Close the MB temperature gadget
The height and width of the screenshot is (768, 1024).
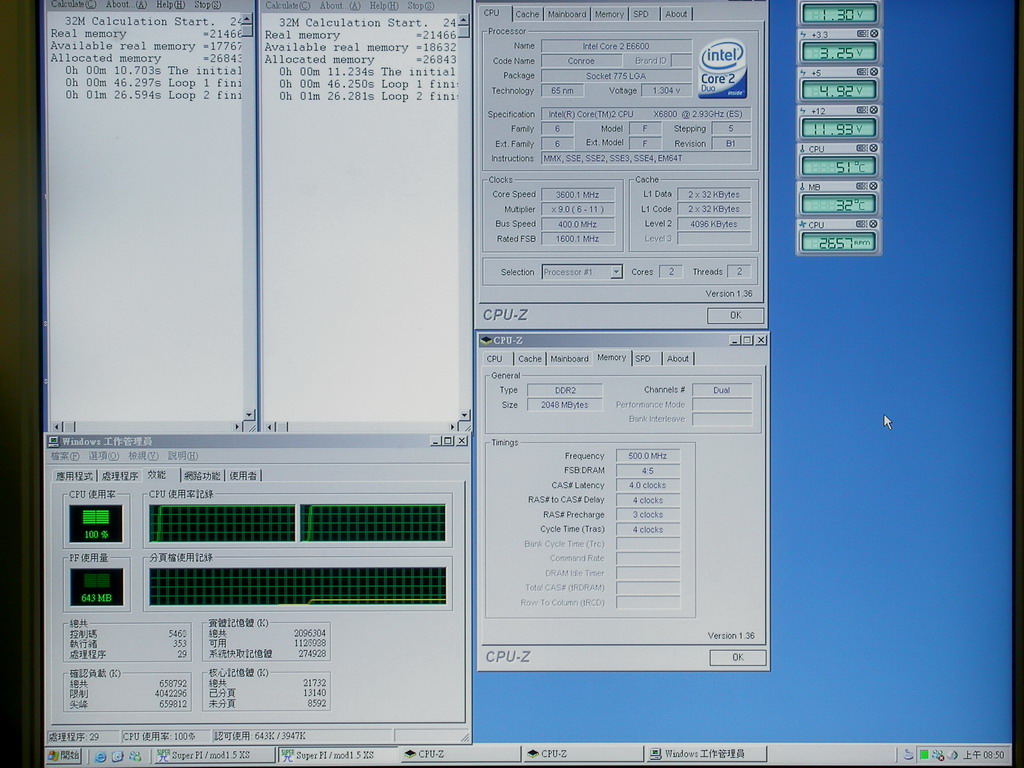click(x=874, y=186)
